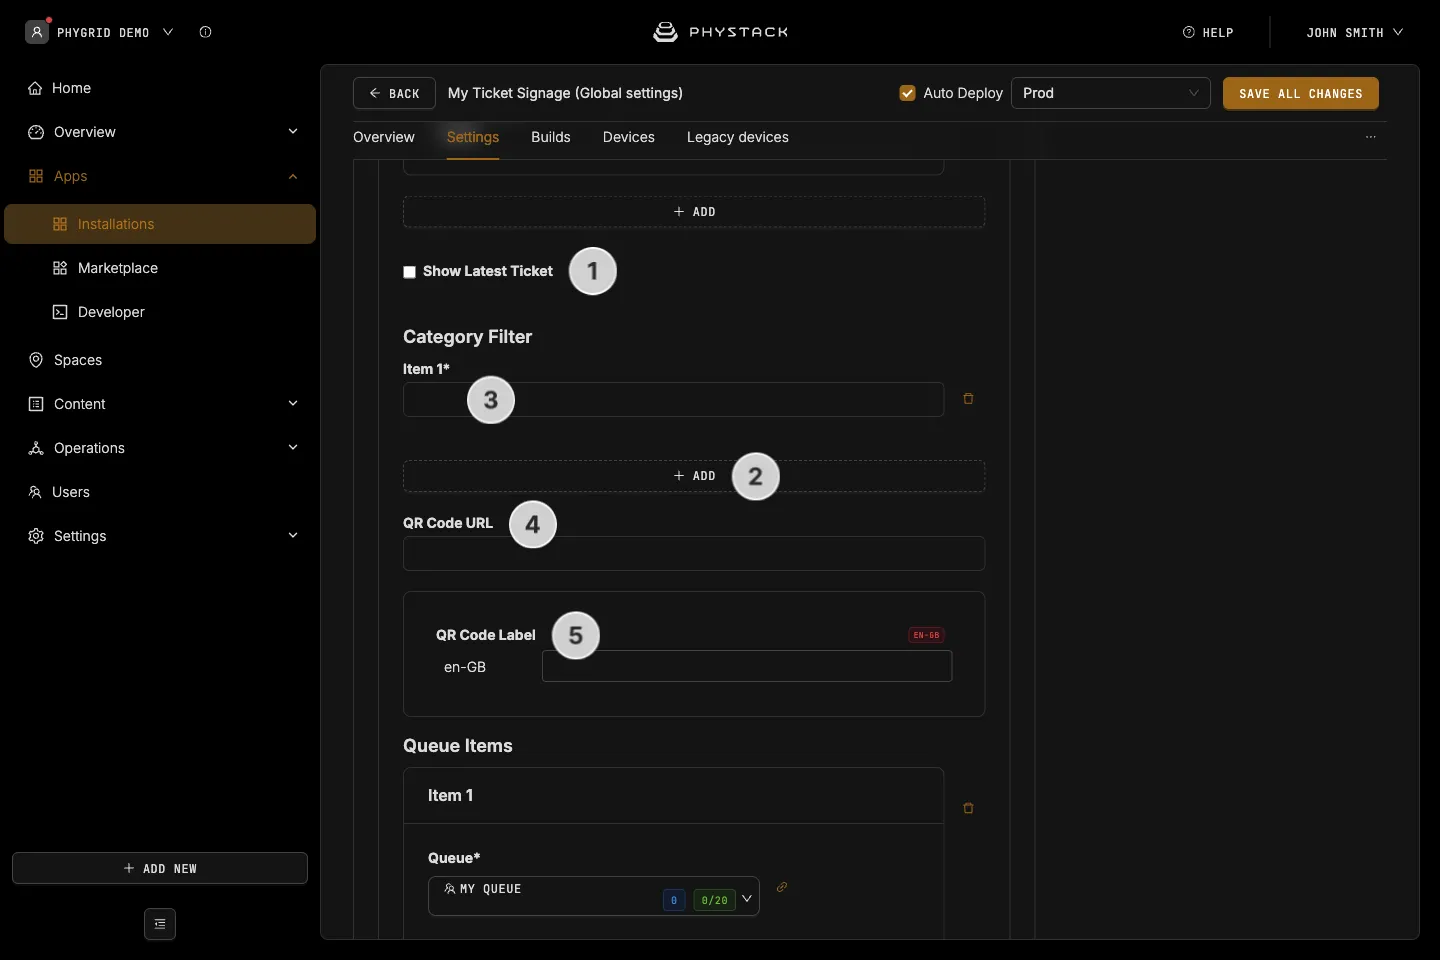The width and height of the screenshot is (1440, 960).
Task: Delete Category Filter Item 1
Action: (968, 399)
